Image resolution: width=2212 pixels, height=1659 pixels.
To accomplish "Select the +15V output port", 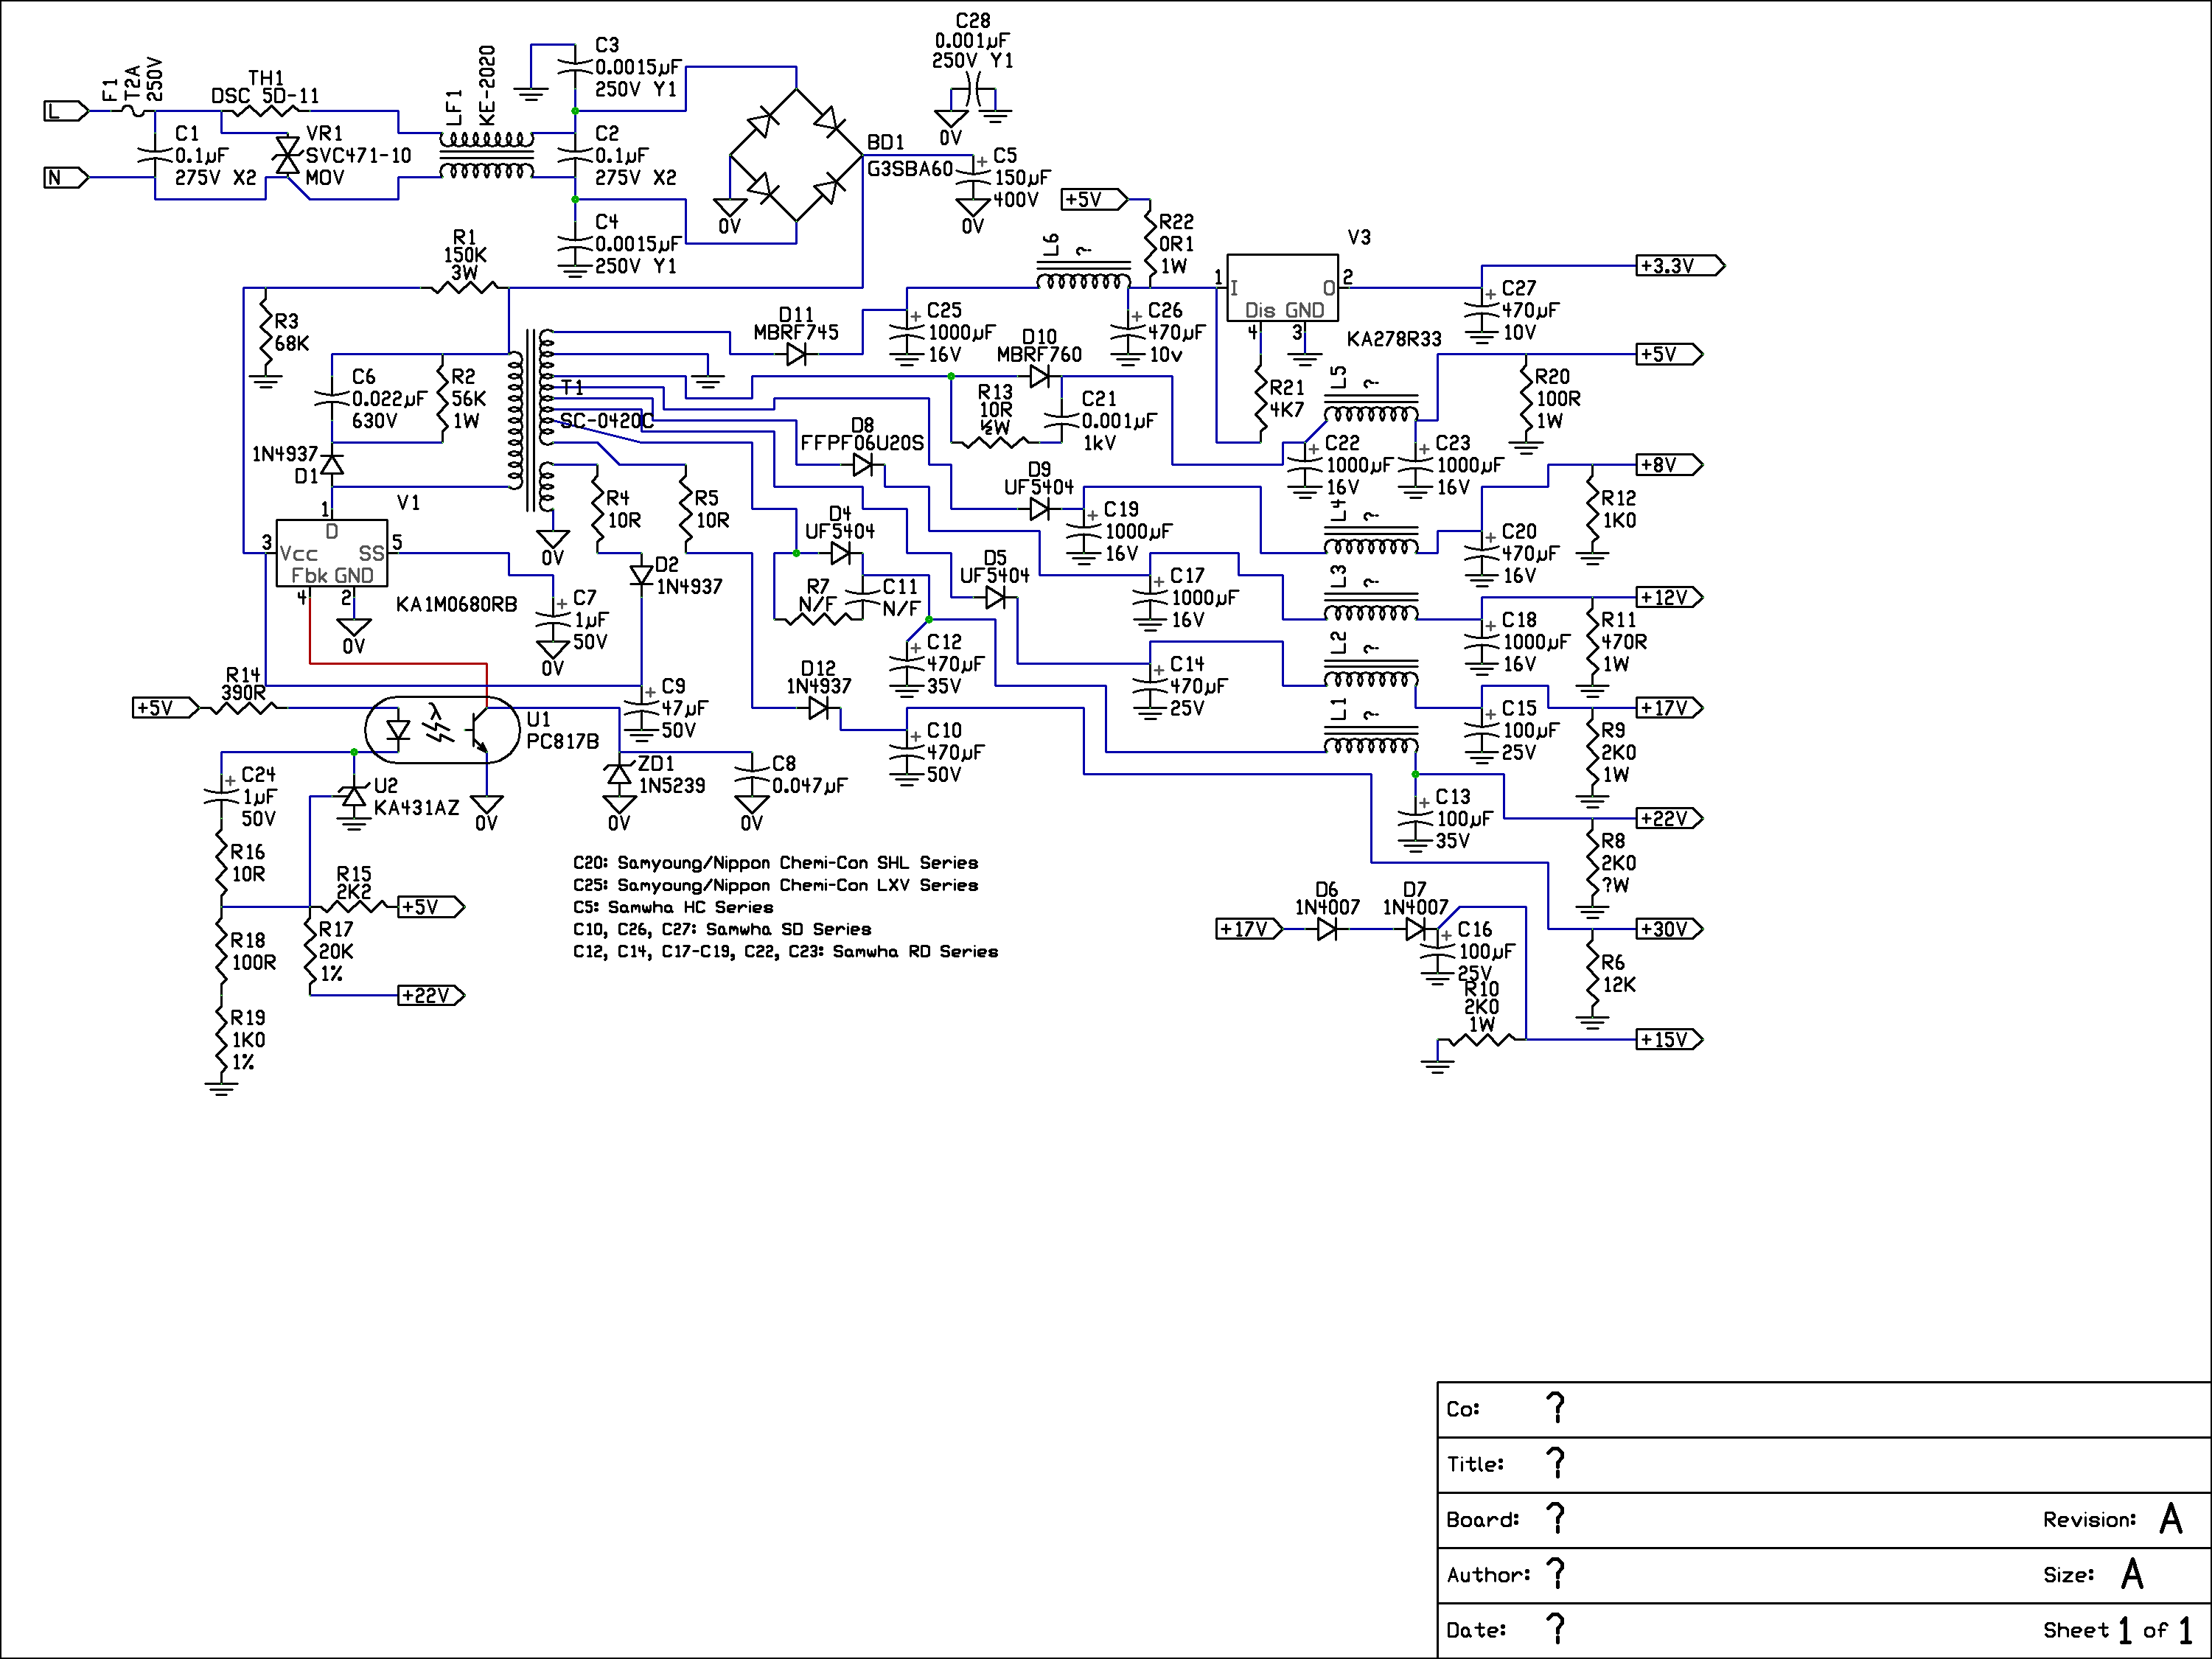I will [1669, 1039].
